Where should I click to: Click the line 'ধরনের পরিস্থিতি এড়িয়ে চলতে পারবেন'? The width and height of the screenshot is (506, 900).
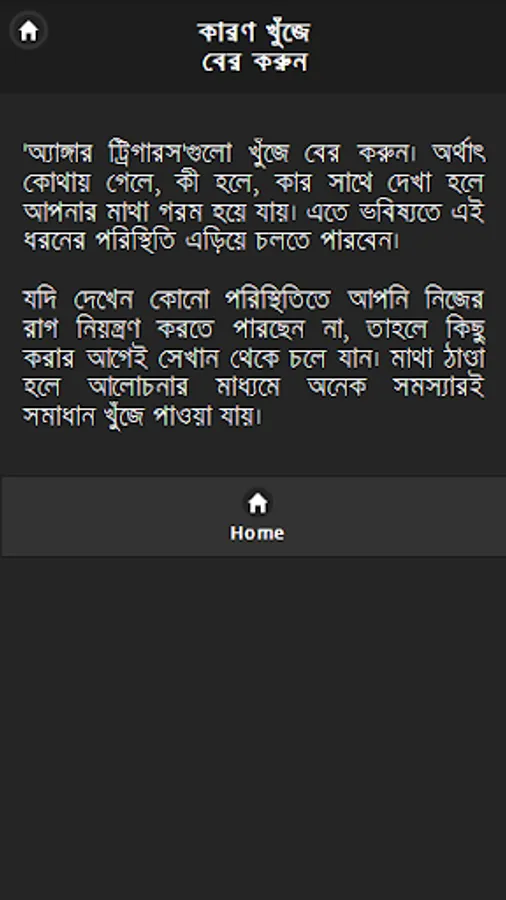tap(211, 241)
